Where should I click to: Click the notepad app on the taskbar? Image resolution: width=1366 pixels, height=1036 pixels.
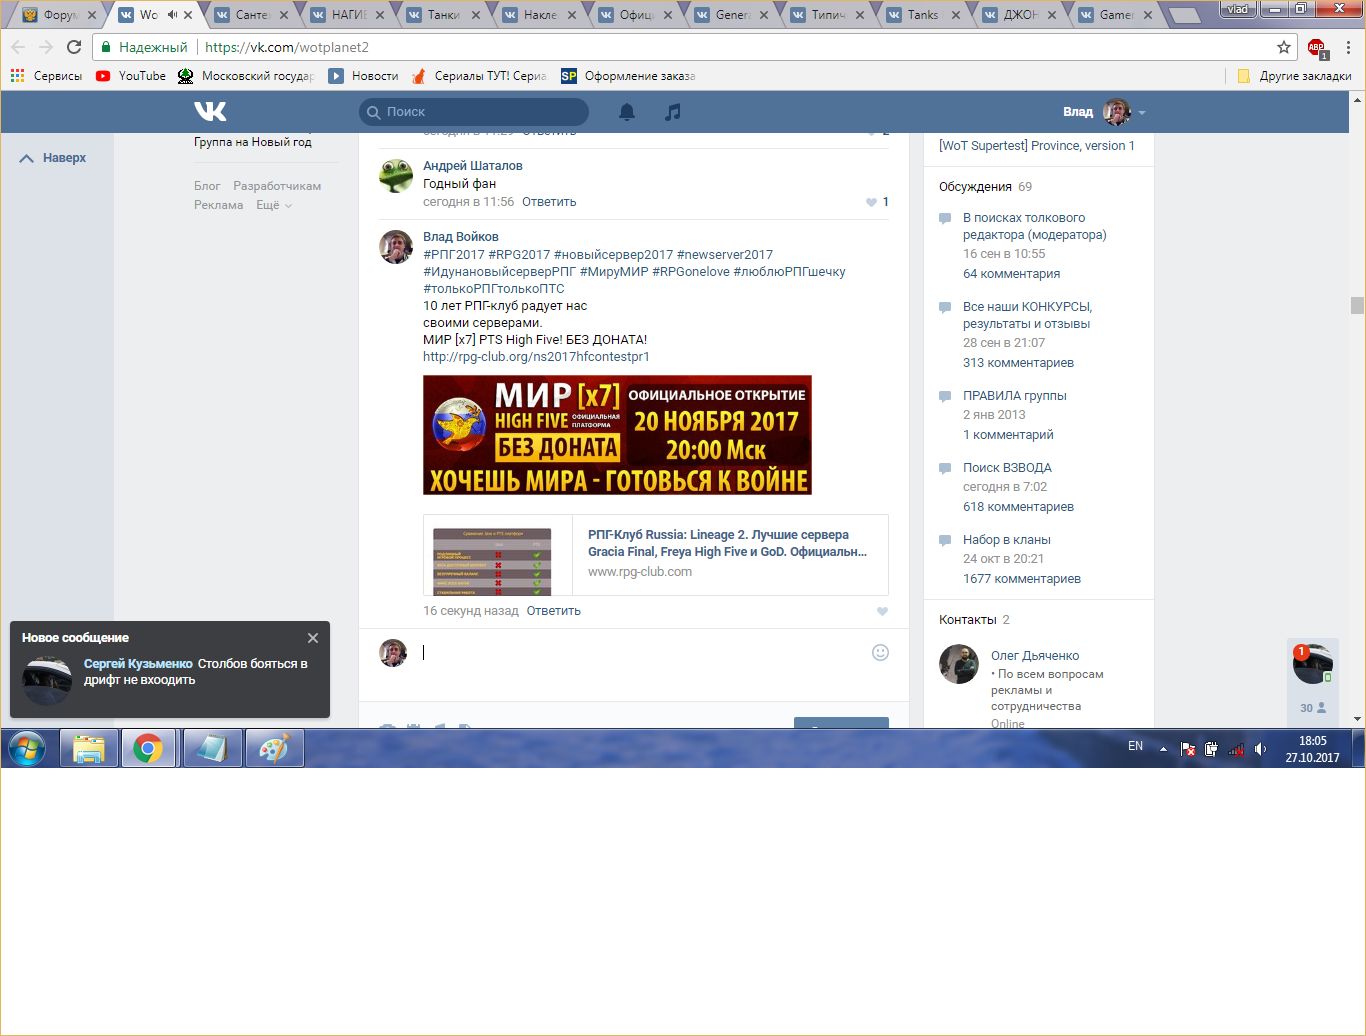tap(212, 748)
